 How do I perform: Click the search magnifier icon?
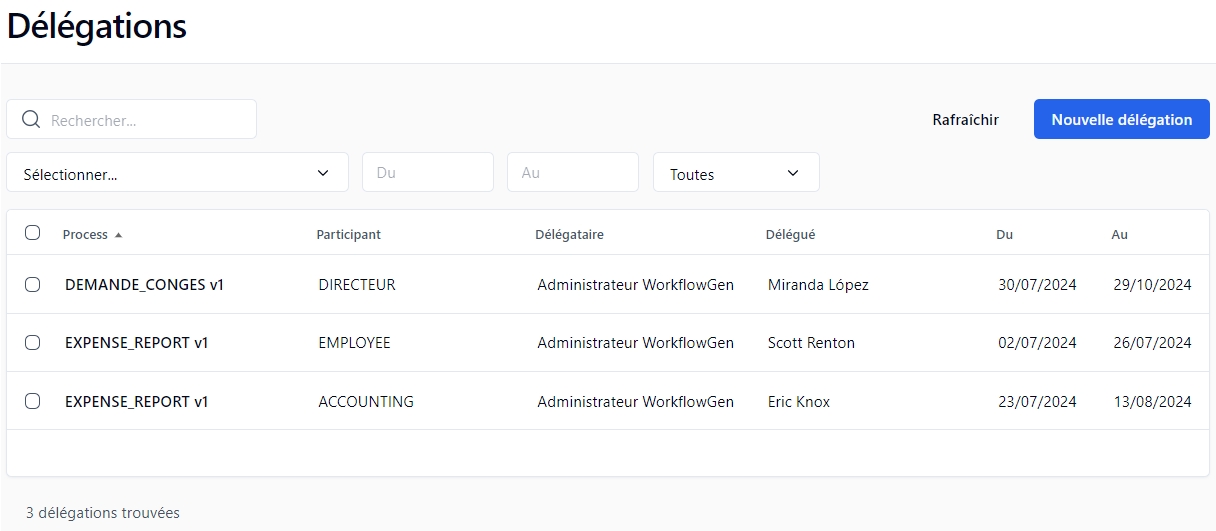tap(31, 120)
